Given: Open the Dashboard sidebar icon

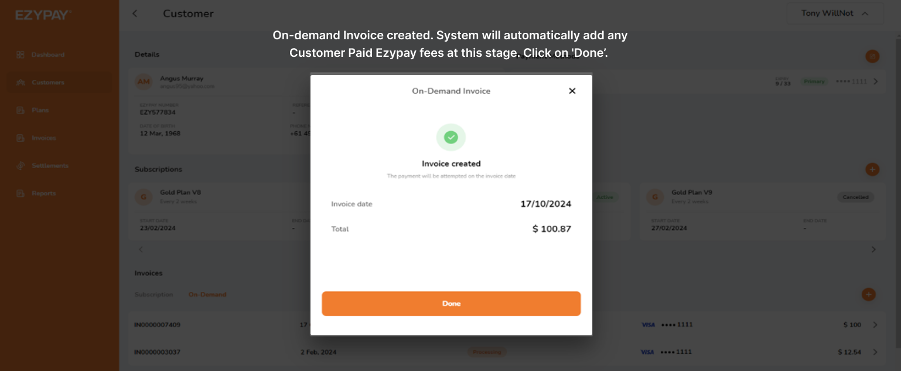Looking at the screenshot, I should pyautogui.click(x=20, y=55).
